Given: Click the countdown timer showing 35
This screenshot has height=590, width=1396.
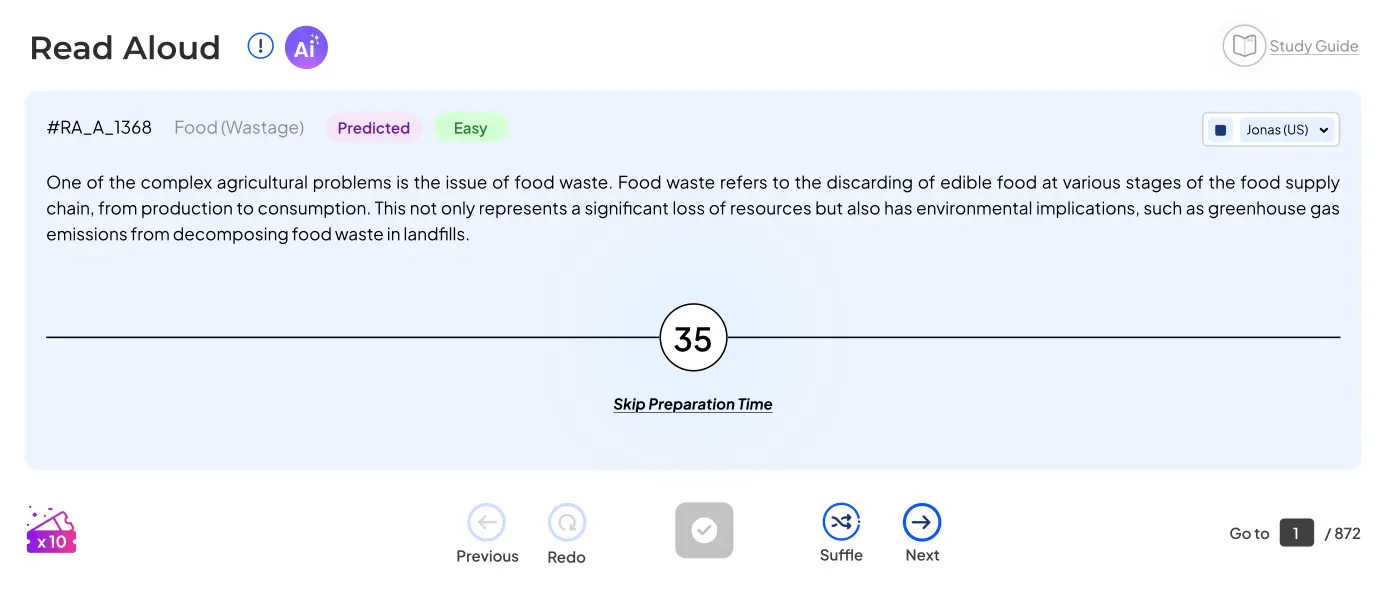Looking at the screenshot, I should click(693, 337).
